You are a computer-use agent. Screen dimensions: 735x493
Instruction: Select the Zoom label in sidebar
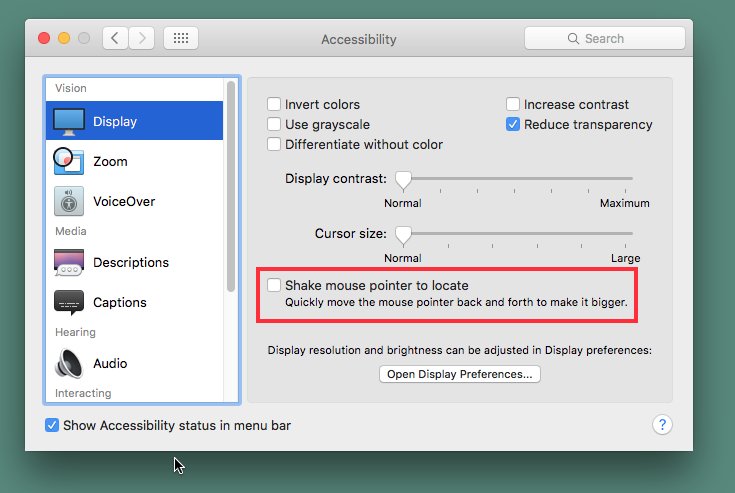coord(110,162)
